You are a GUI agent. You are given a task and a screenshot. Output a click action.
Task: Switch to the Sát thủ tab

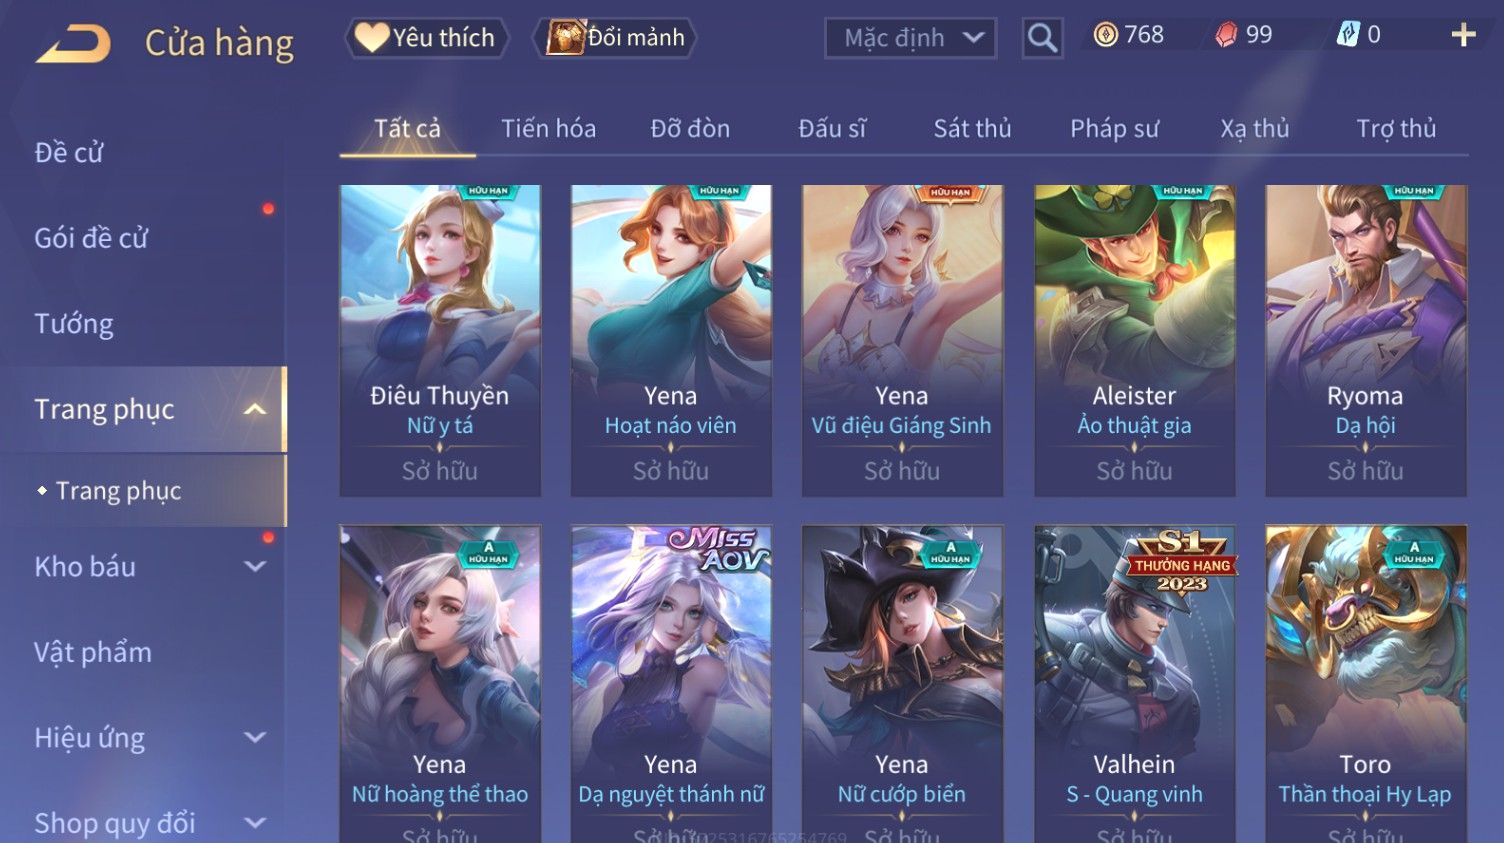point(972,129)
